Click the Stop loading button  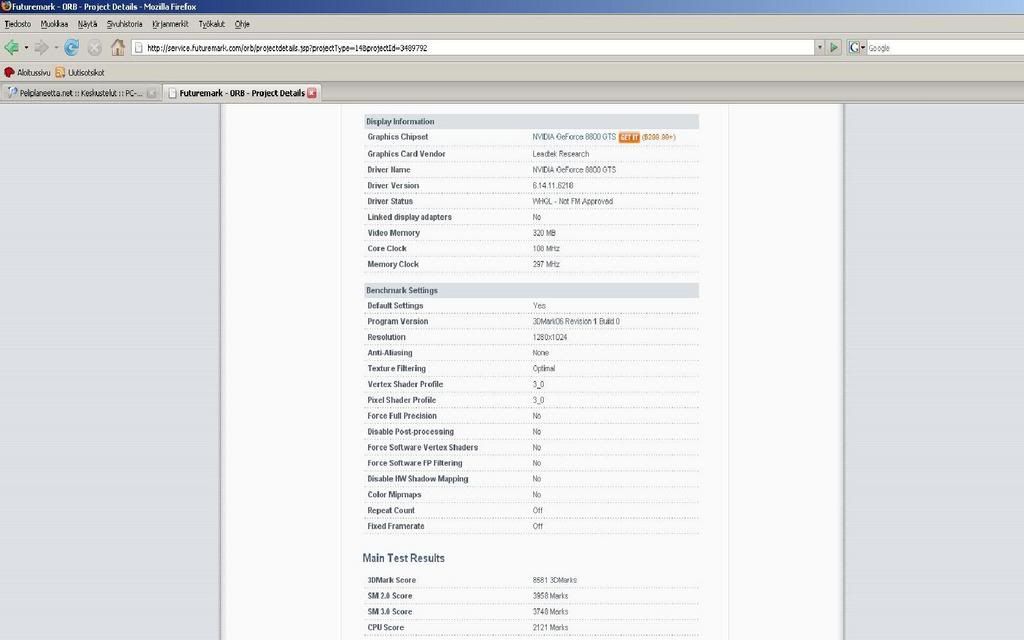[95, 47]
